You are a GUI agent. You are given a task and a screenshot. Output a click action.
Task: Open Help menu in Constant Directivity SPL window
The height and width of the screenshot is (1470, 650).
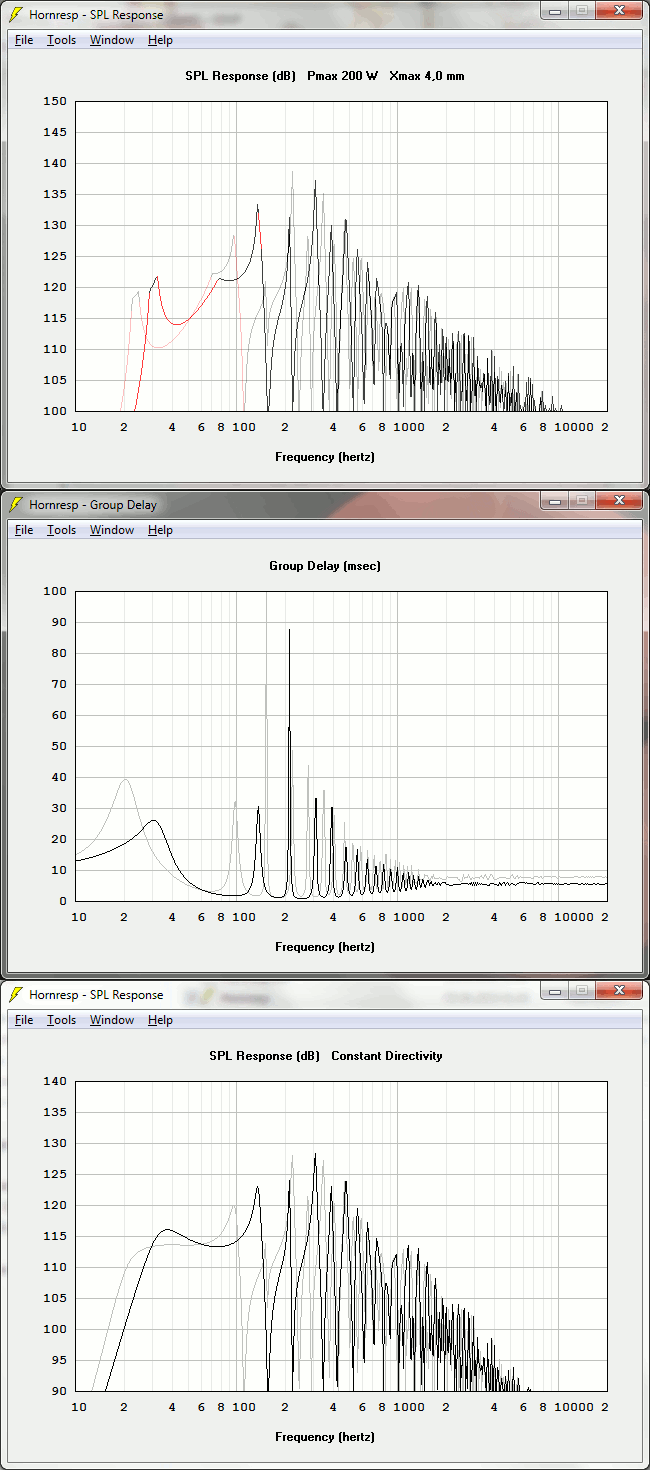pyautogui.click(x=160, y=1020)
